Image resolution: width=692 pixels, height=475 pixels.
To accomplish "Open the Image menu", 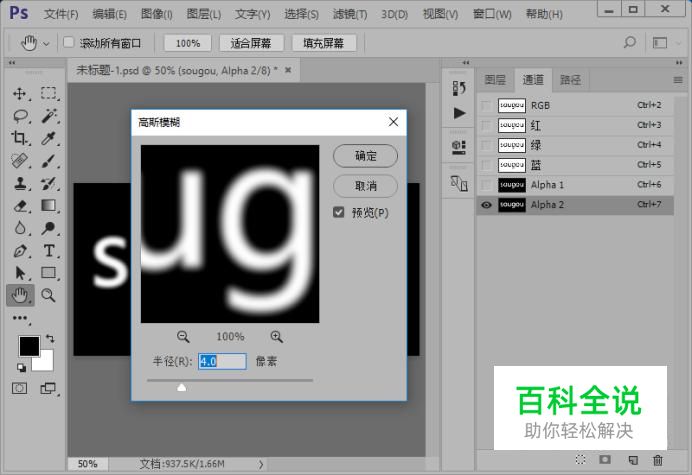I will 157,14.
